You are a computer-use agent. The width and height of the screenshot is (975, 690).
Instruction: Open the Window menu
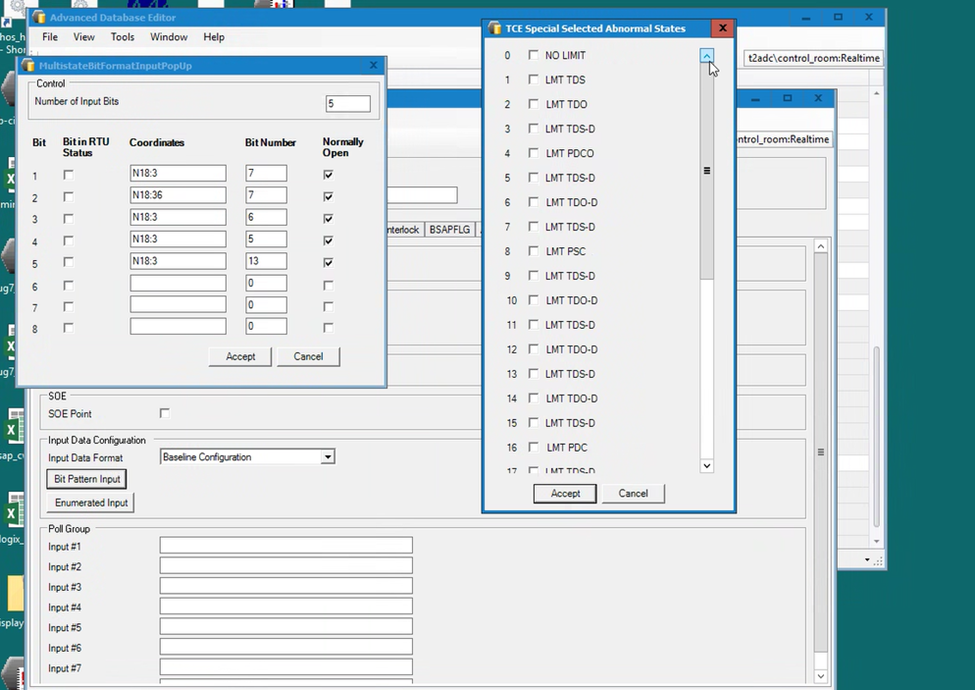tap(169, 37)
